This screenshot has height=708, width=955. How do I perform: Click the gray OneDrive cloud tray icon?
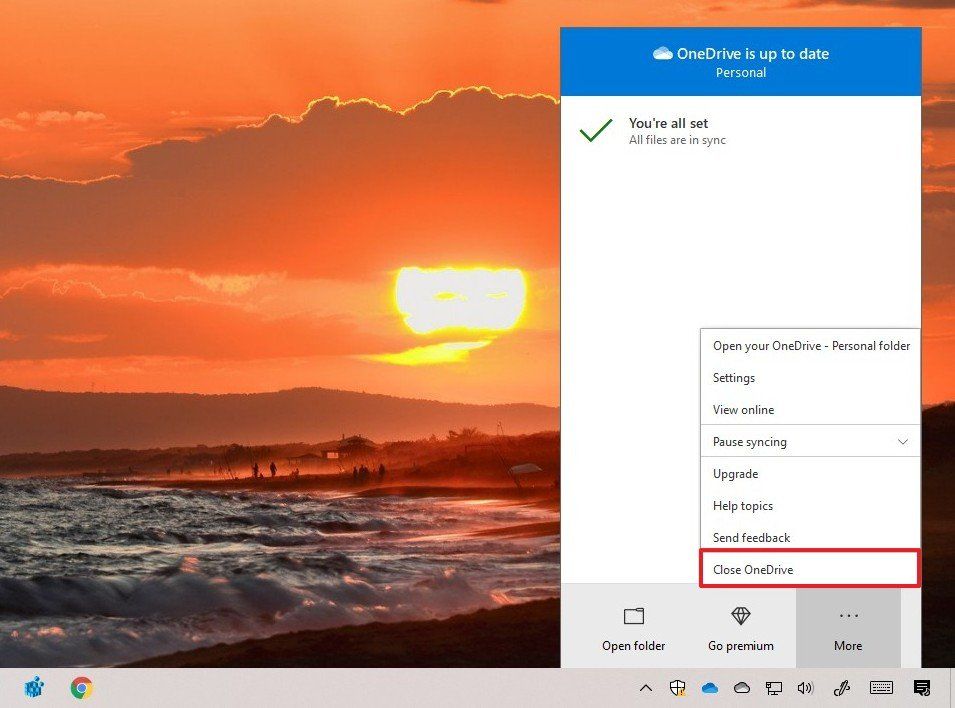(x=742, y=688)
